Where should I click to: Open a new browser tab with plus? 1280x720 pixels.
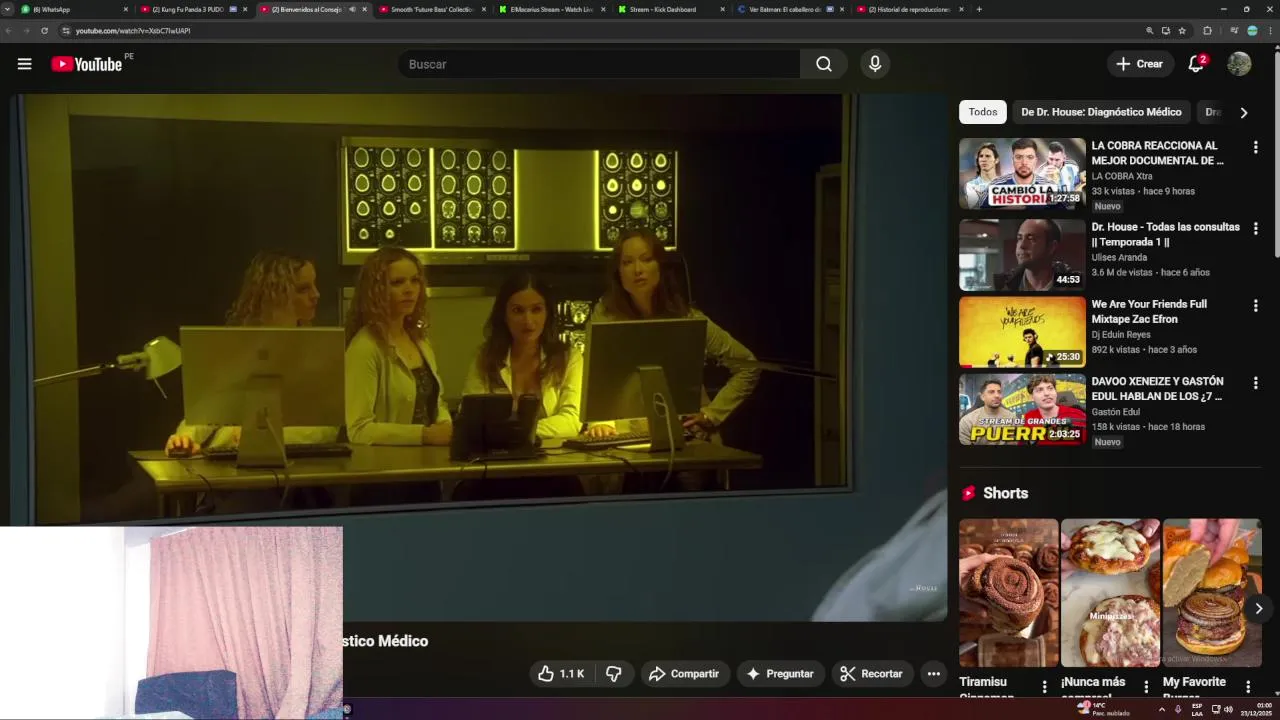[979, 9]
